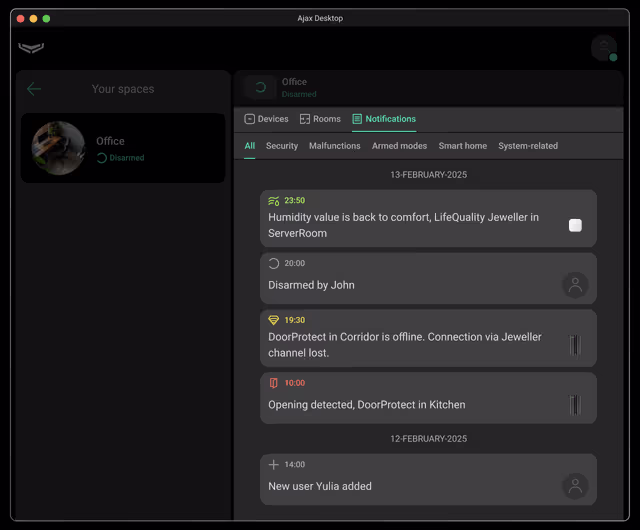Image resolution: width=640 pixels, height=530 pixels.
Task: Click the Kitchen DoorProtect device icon
Action: pos(575,405)
